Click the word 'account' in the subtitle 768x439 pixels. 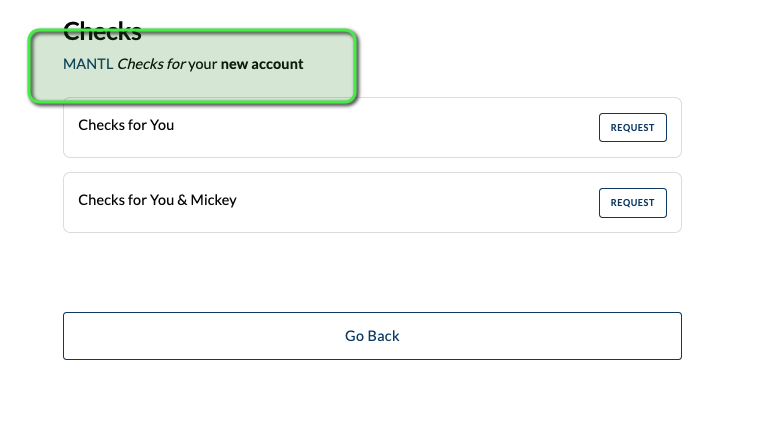point(277,65)
